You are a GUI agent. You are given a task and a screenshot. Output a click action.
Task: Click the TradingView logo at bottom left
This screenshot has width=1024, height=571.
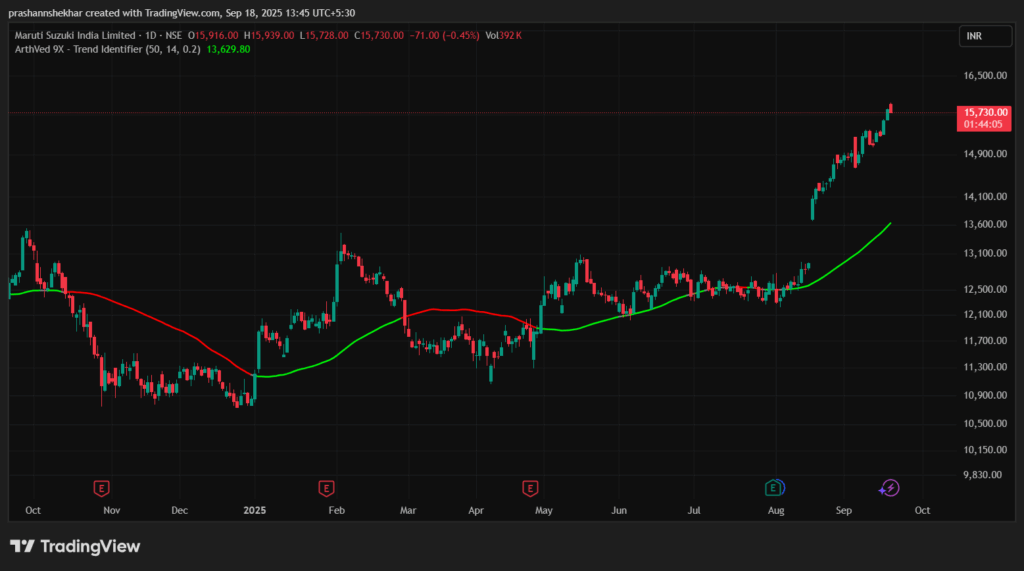point(75,546)
